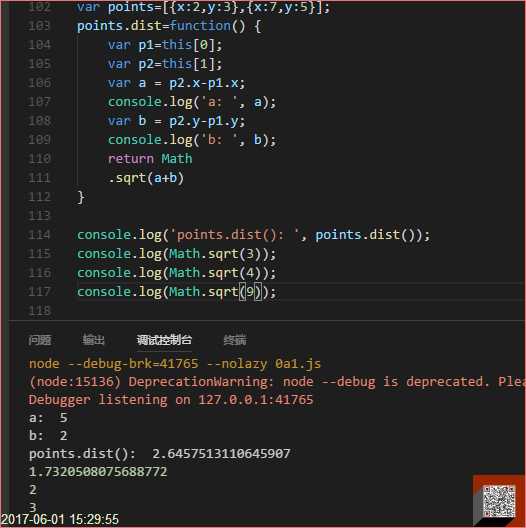Click the console.log('a: ', a) line
Viewport: 526px width, 528px height.
pos(192,102)
